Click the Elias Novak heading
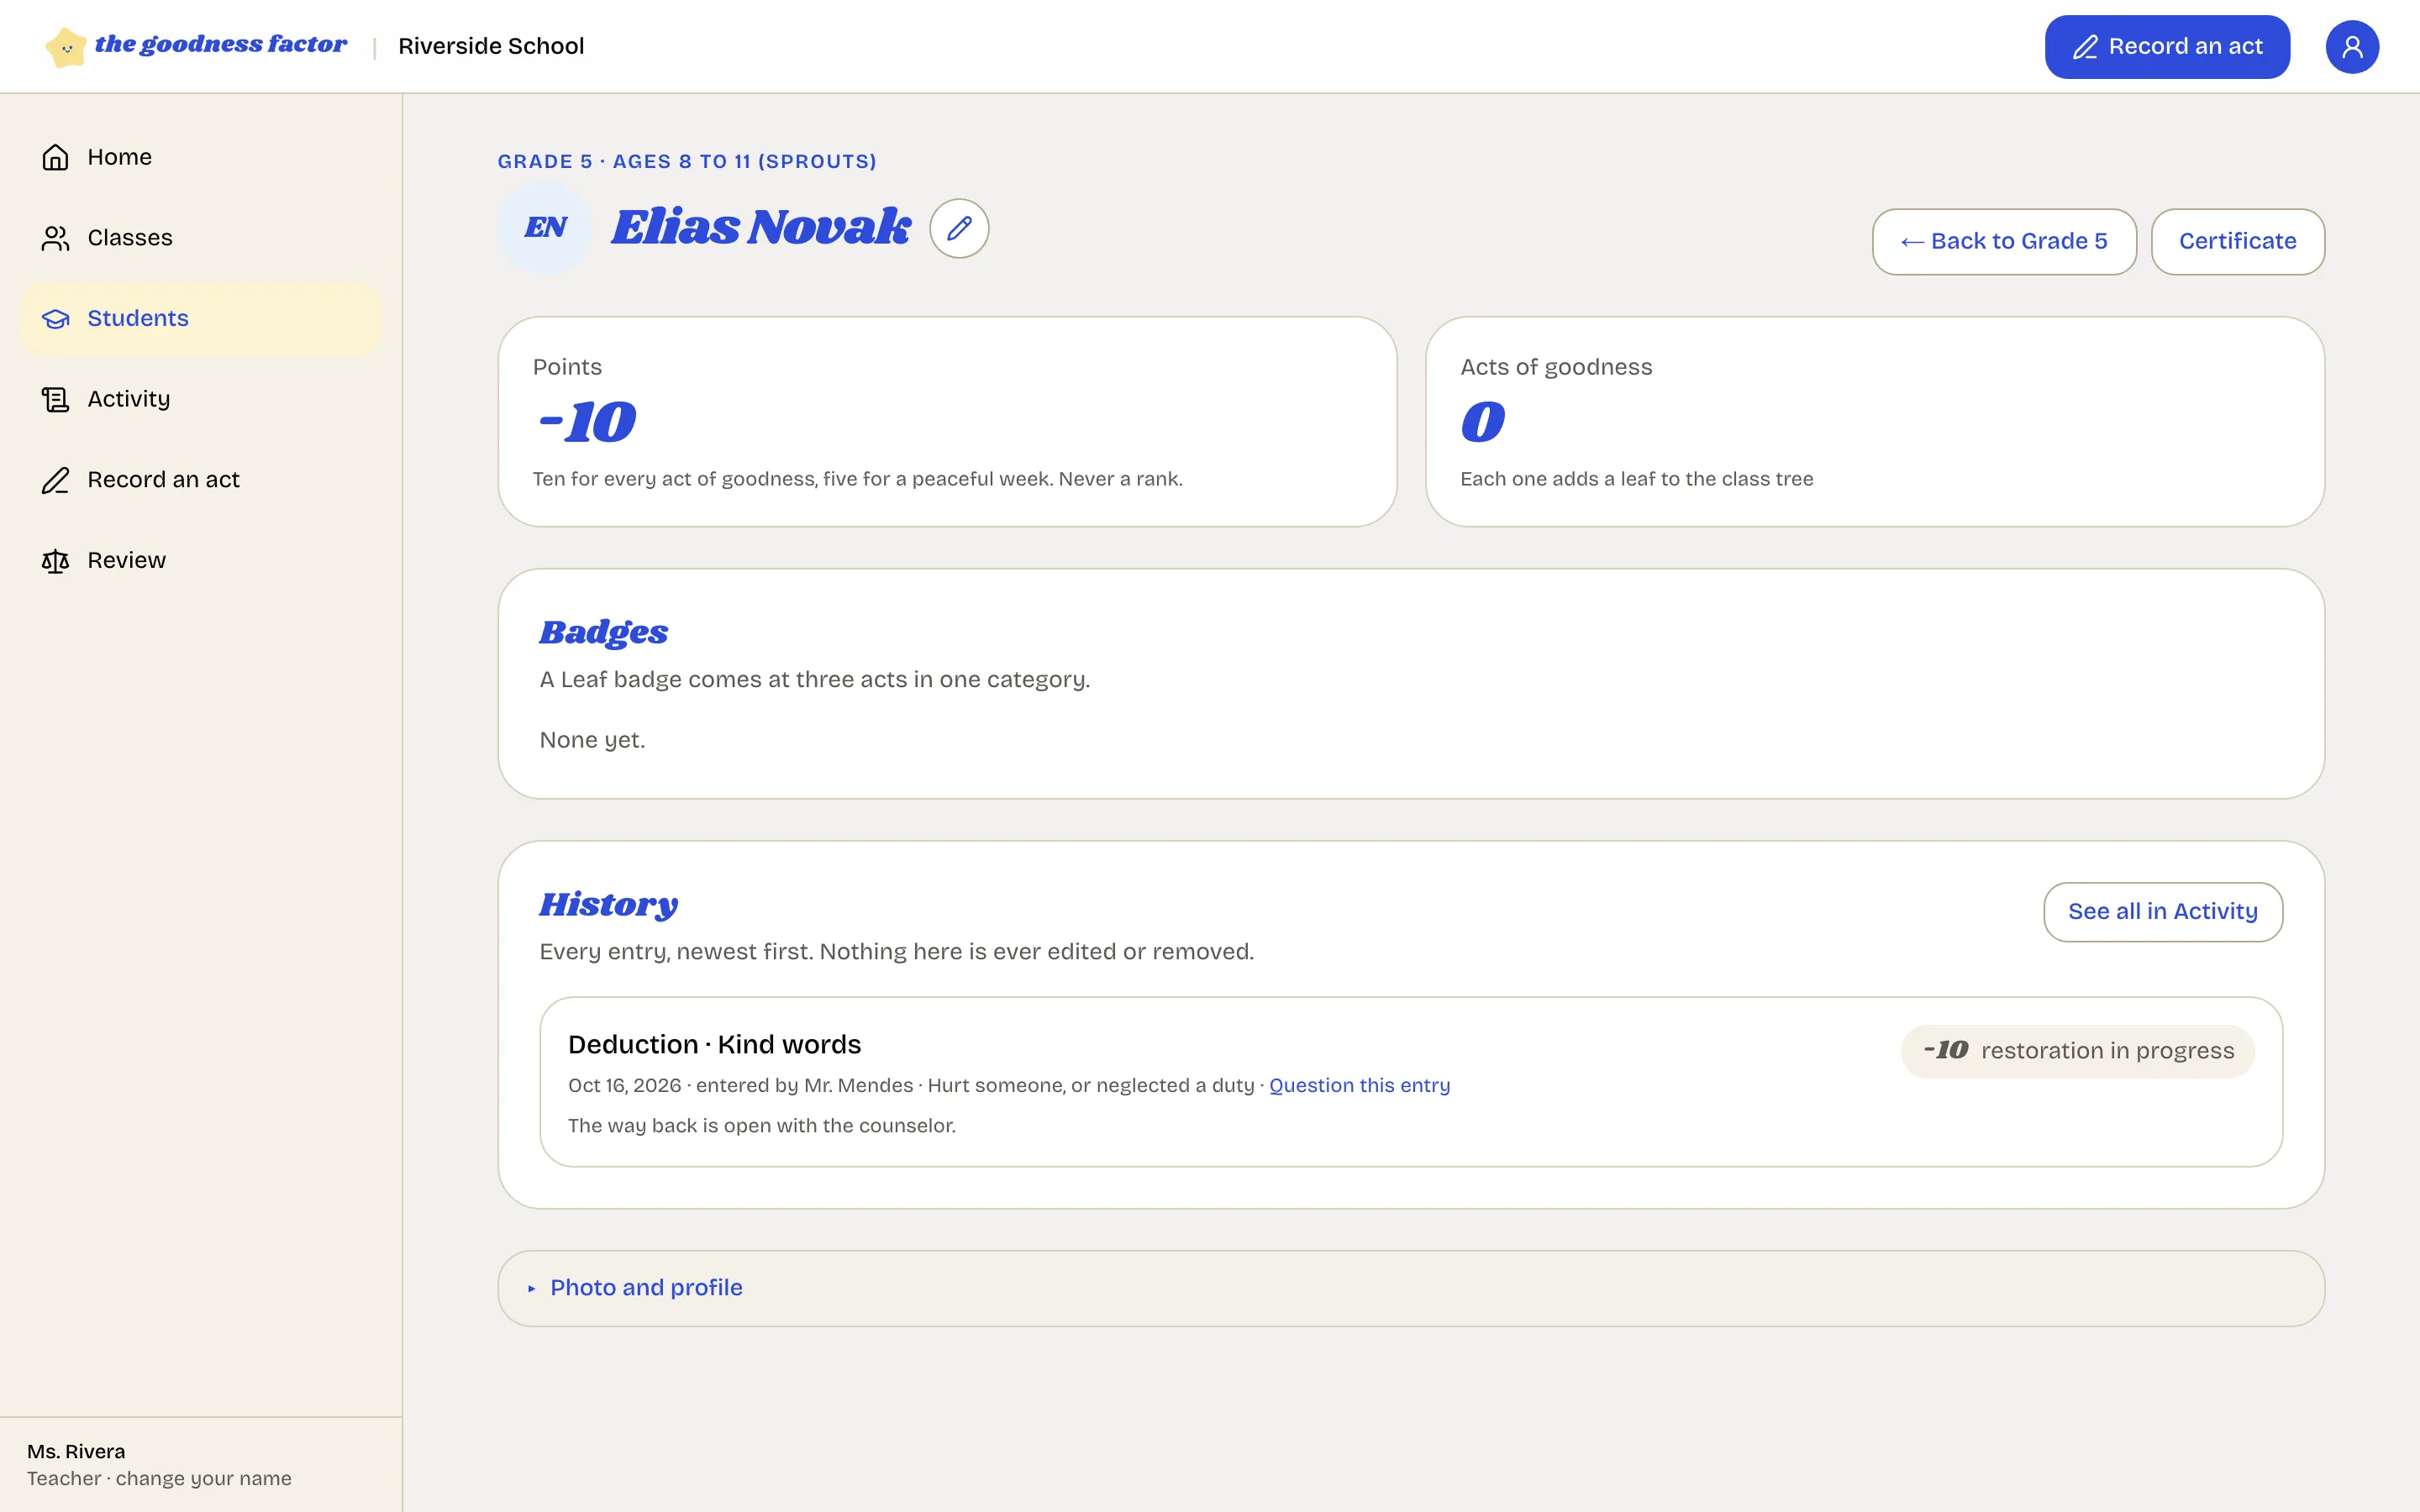 760,227
